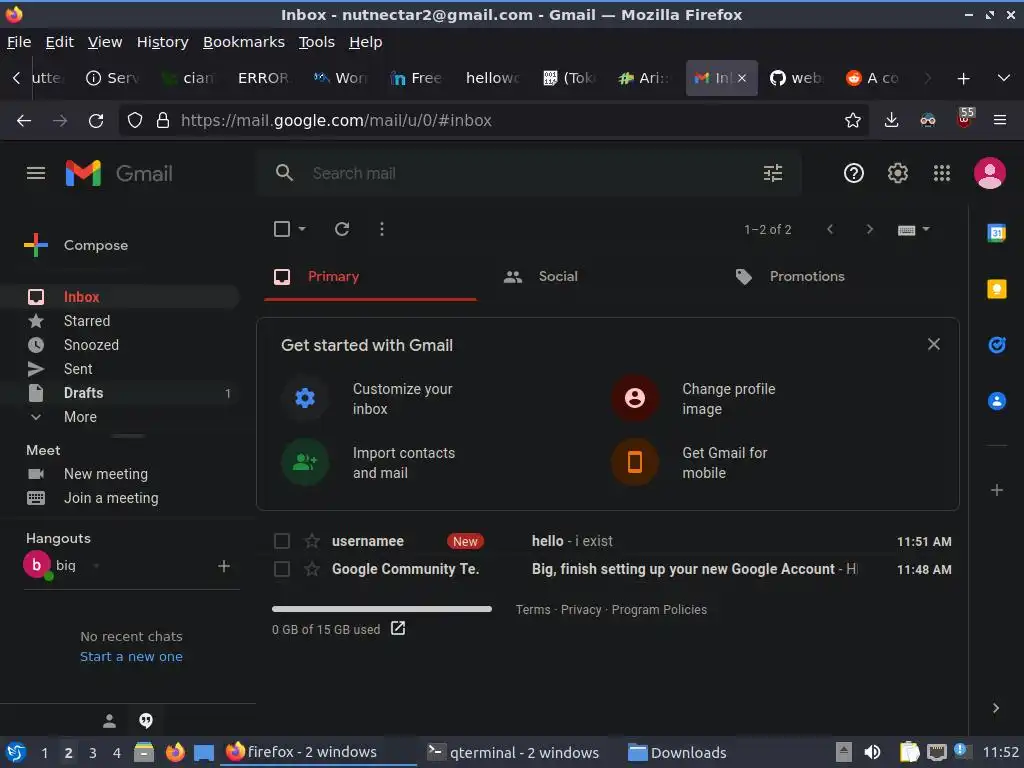Open search options filter icon
Screen dimensions: 1024x768
click(773, 173)
